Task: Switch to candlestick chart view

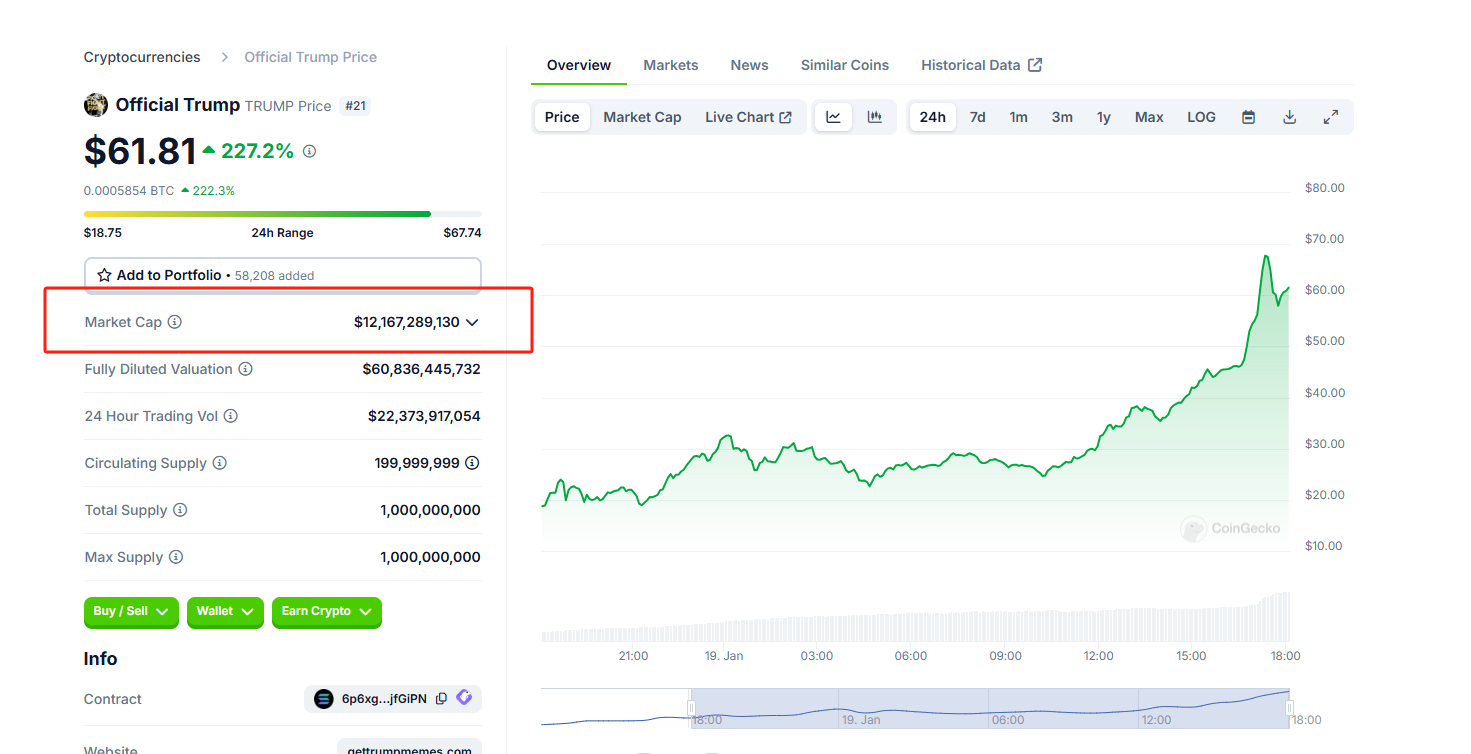Action: [875, 117]
